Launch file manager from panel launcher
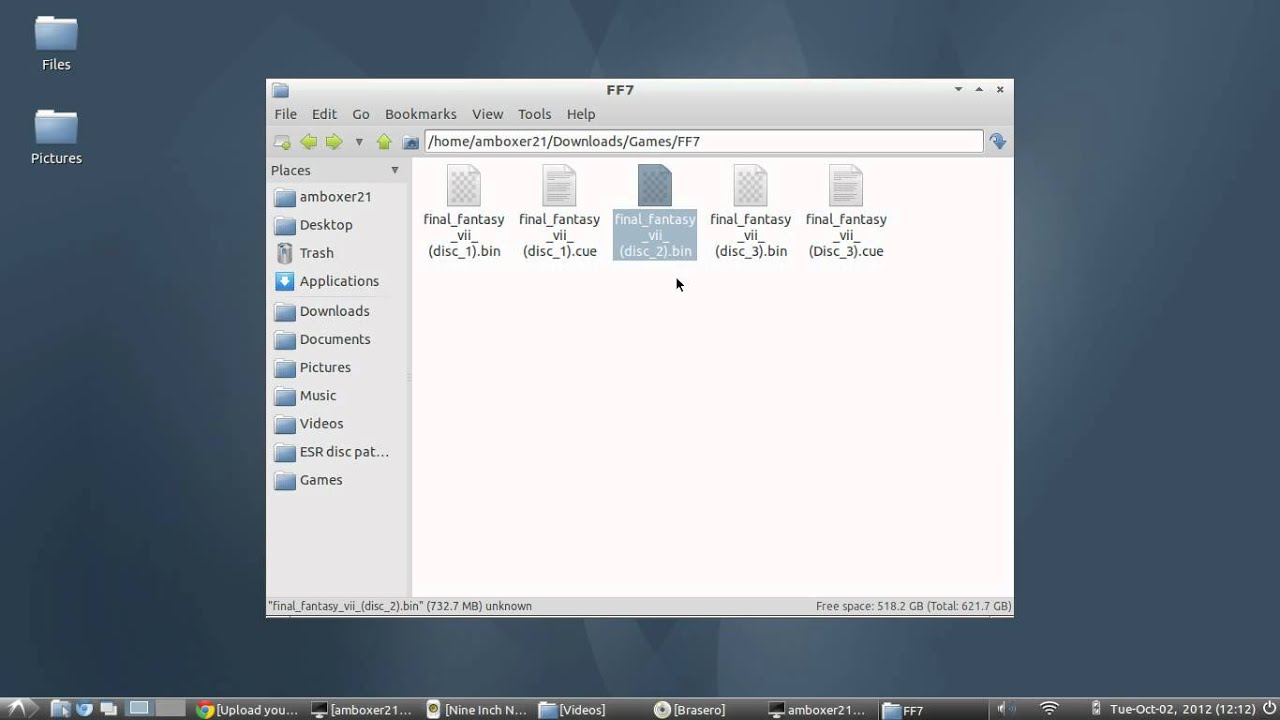Image resolution: width=1280 pixels, height=720 pixels. pos(60,709)
